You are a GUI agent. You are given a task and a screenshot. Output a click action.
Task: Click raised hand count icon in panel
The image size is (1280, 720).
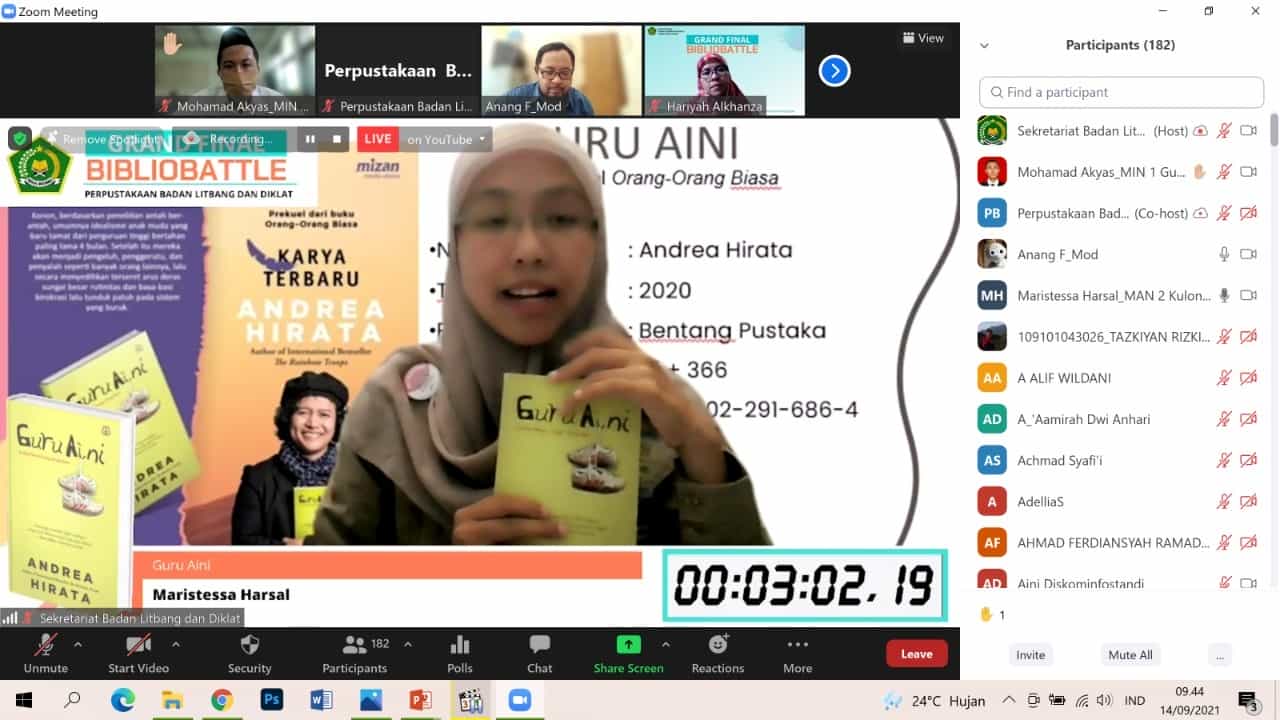[x=986, y=615]
